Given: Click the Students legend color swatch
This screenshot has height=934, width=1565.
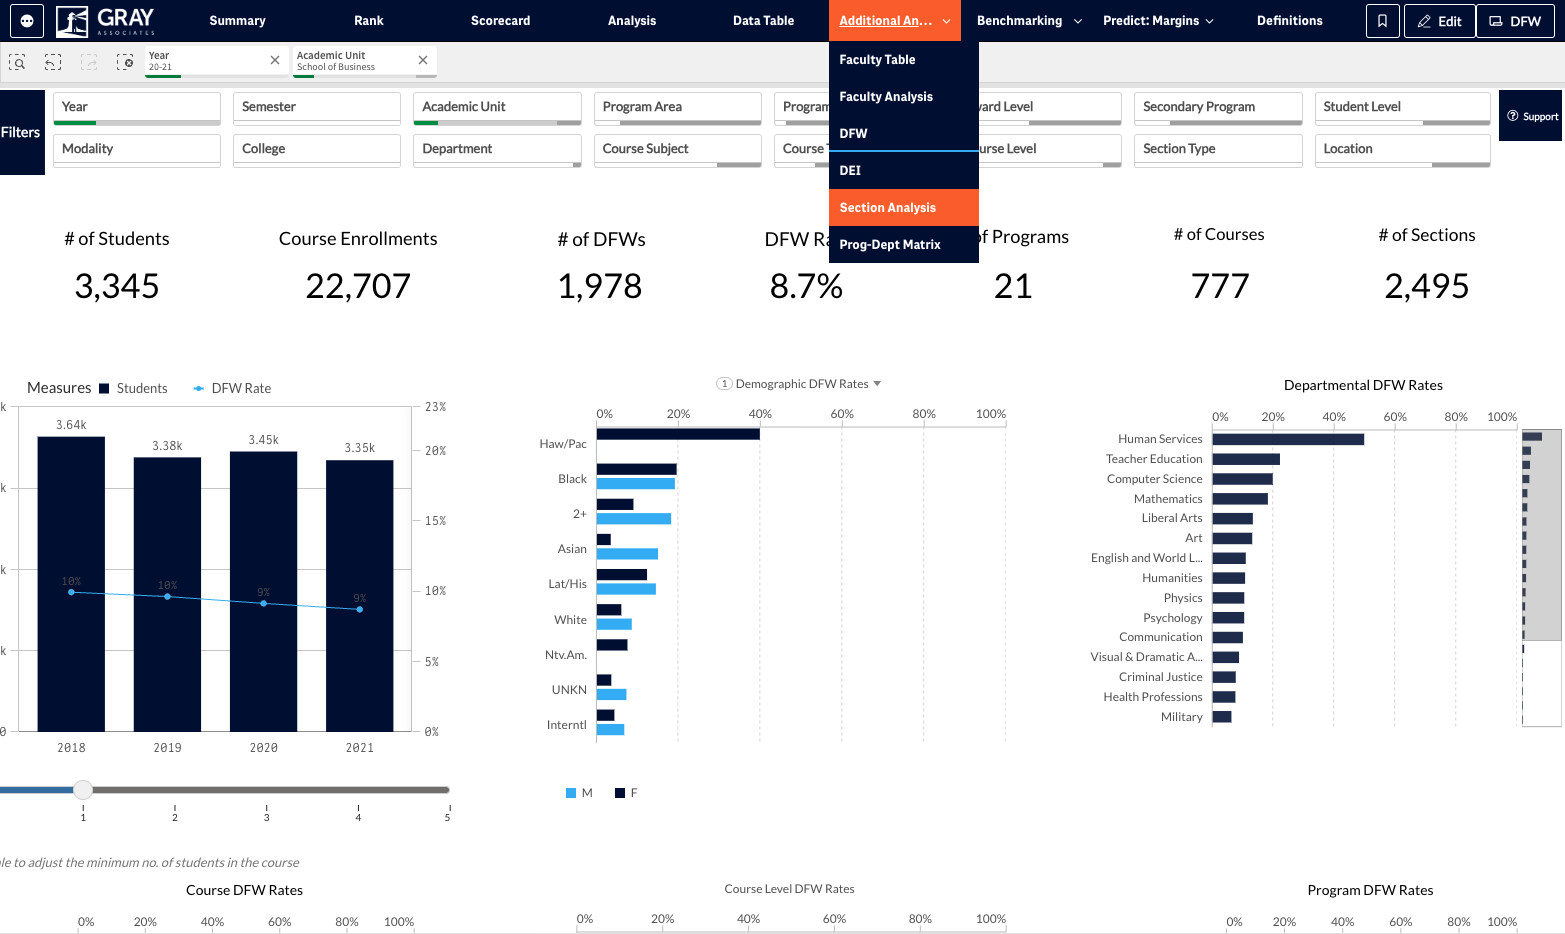Looking at the screenshot, I should coord(104,389).
